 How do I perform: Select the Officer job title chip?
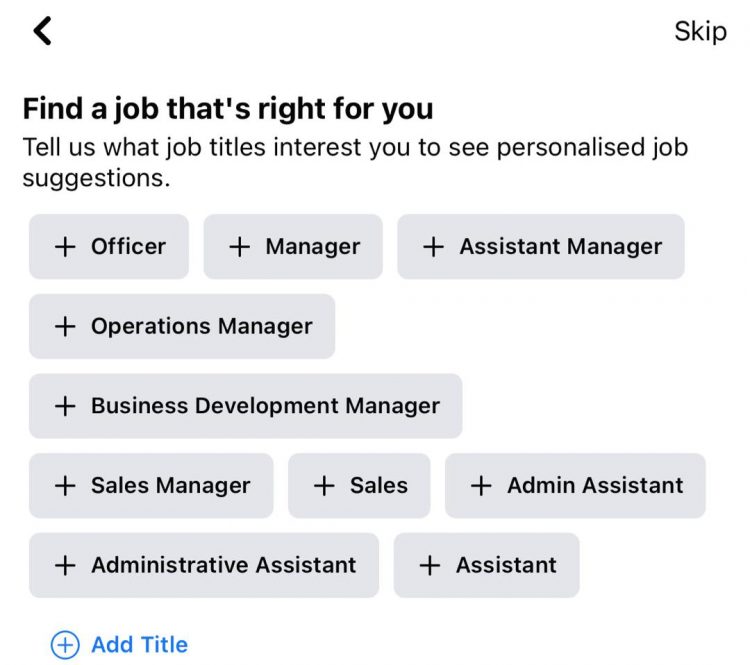(x=109, y=247)
